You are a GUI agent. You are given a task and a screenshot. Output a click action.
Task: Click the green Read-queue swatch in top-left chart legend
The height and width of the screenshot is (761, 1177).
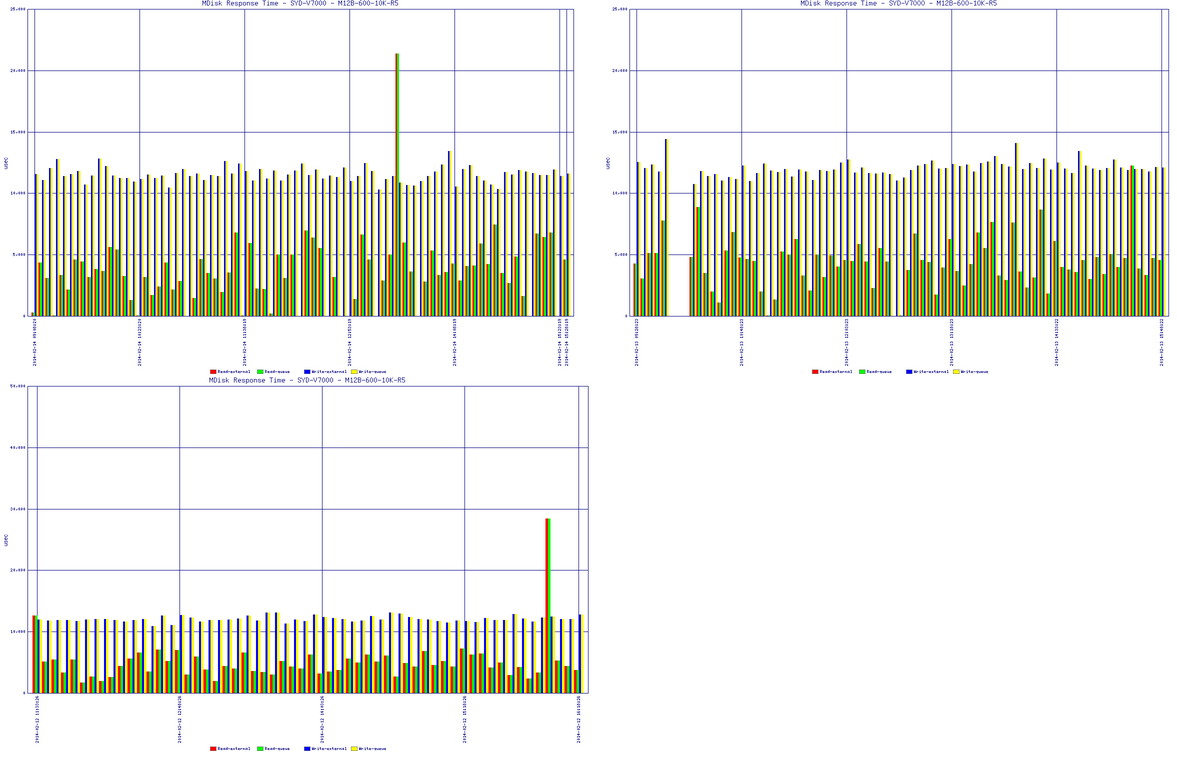pos(260,372)
